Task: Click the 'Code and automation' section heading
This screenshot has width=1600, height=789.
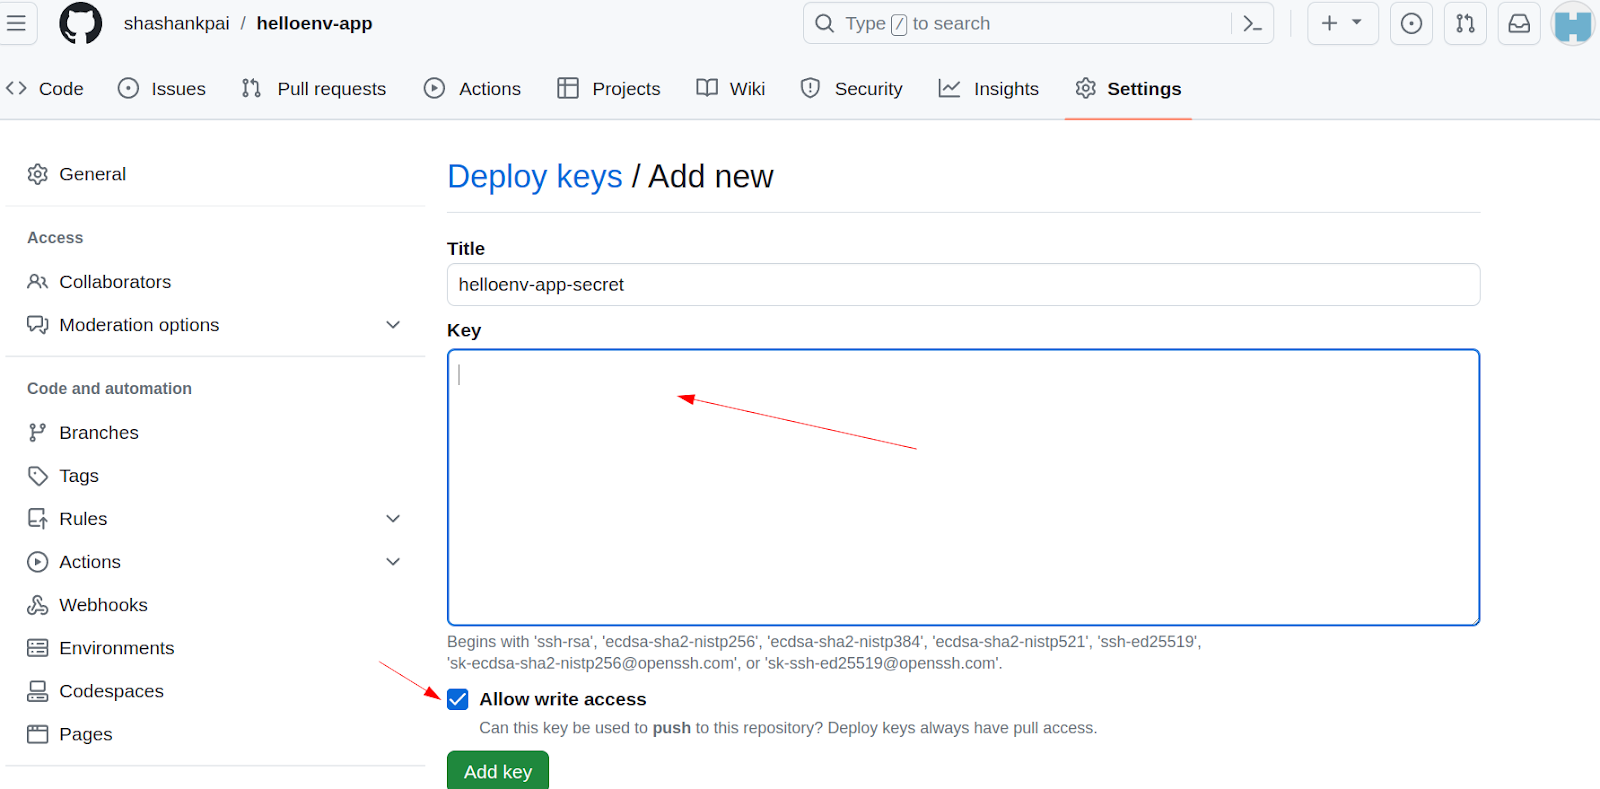Action: [109, 389]
